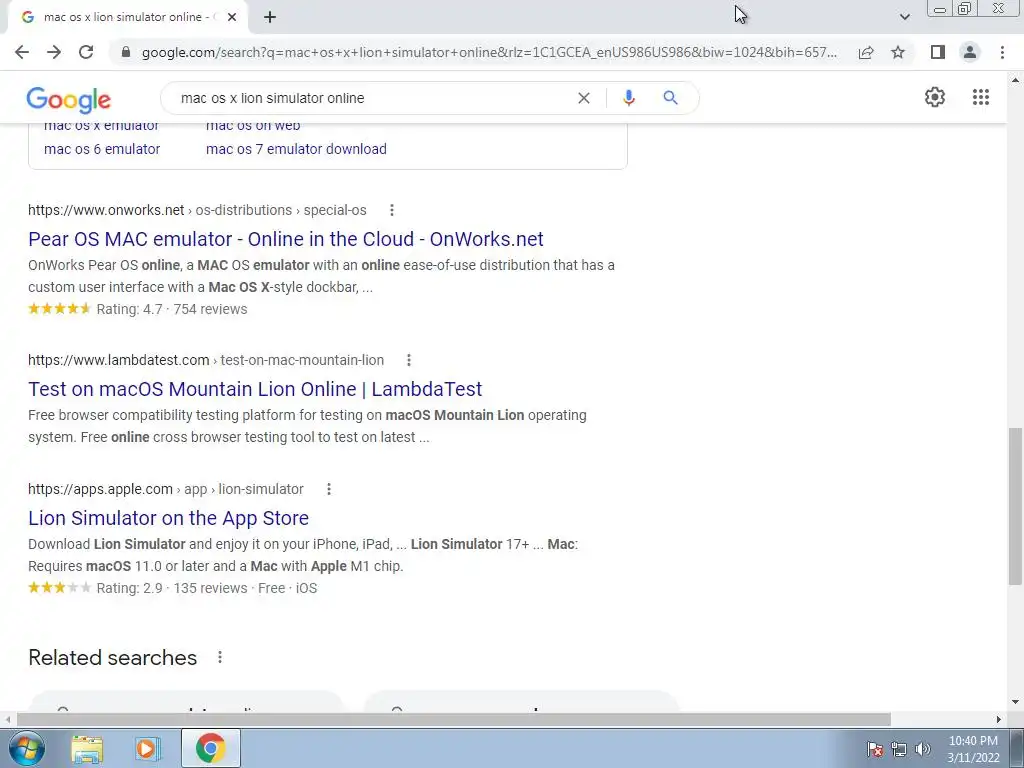
Task: Click "Rating: 4.7 · 754 reviews" text
Action: (172, 310)
